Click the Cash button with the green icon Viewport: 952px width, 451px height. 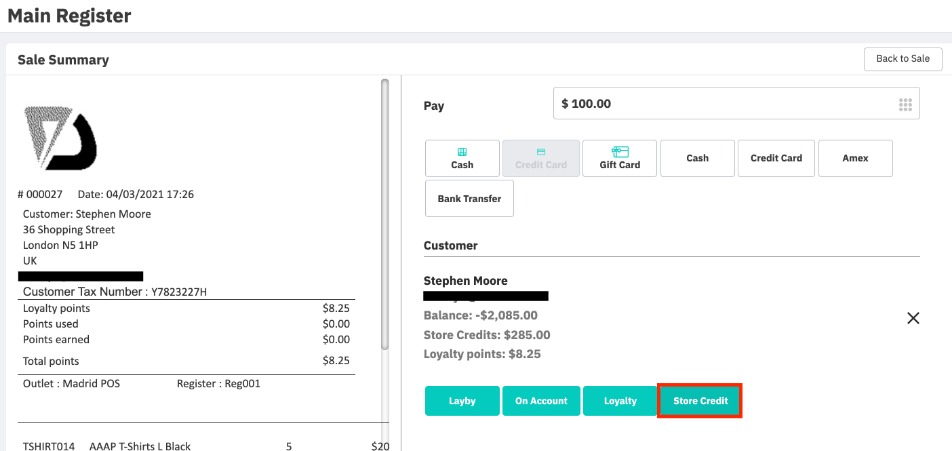[462, 158]
